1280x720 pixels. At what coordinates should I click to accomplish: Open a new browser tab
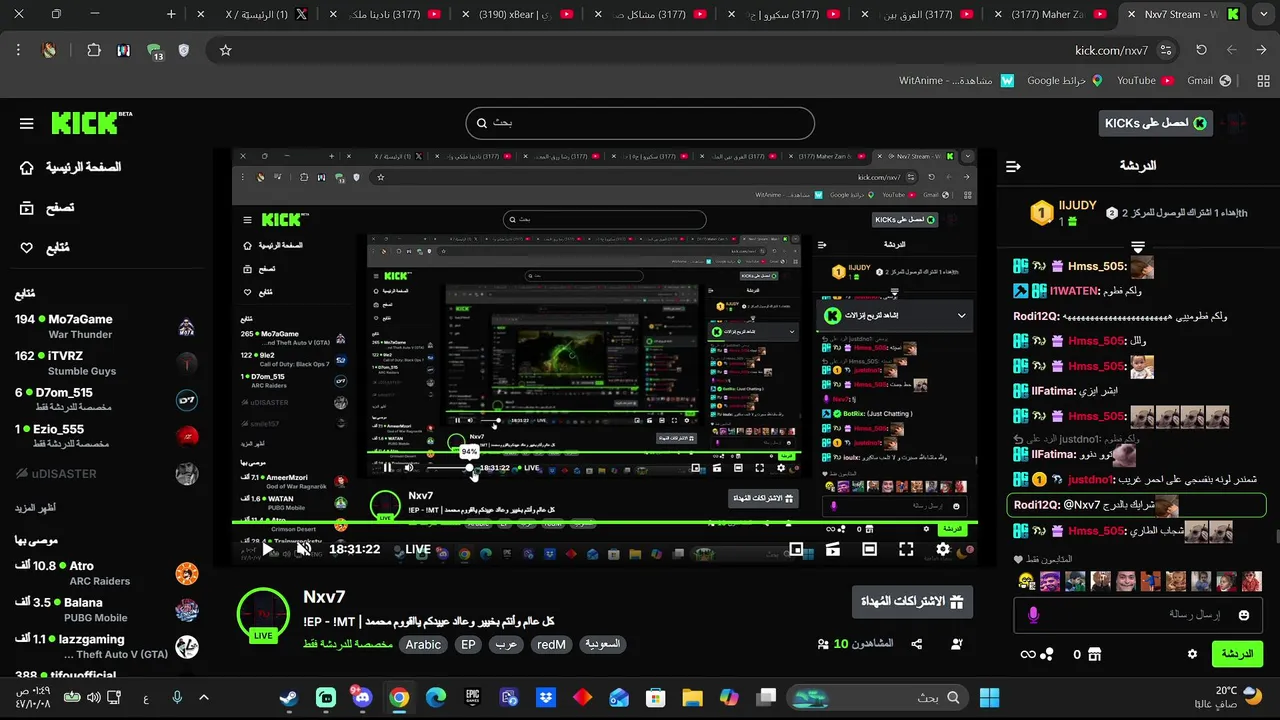point(171,14)
